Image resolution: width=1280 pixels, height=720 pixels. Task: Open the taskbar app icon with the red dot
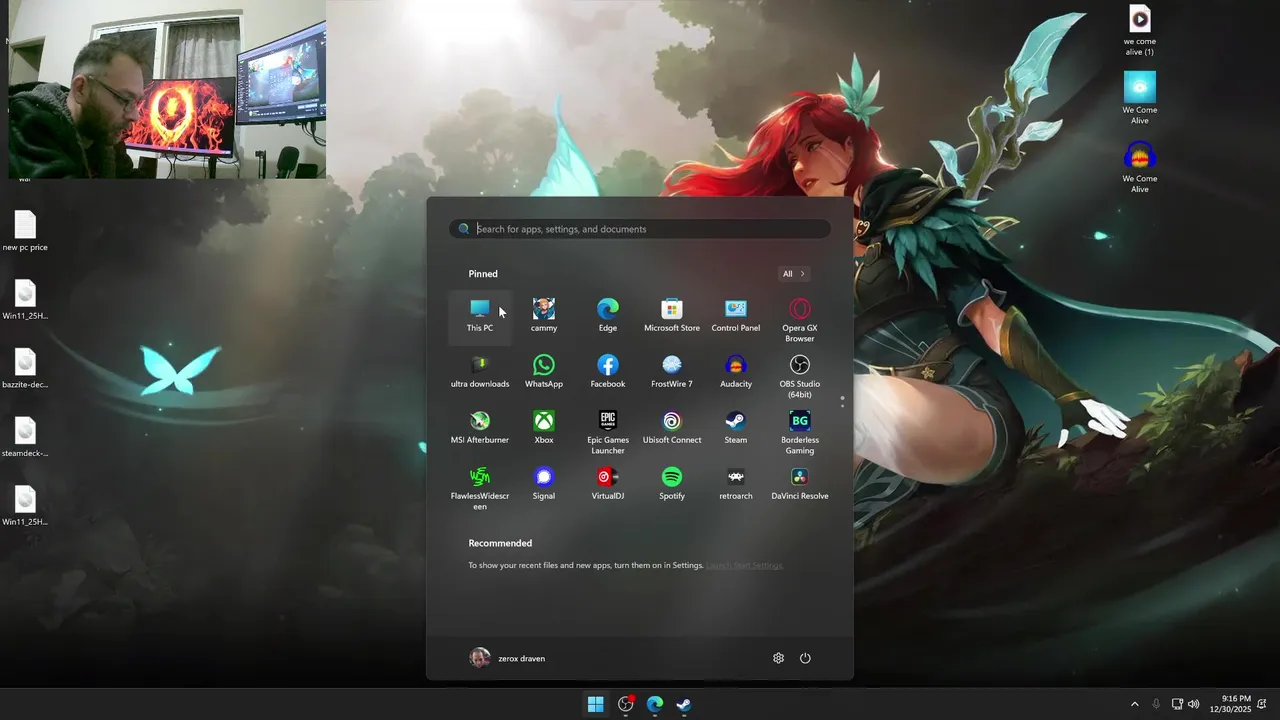tap(626, 704)
